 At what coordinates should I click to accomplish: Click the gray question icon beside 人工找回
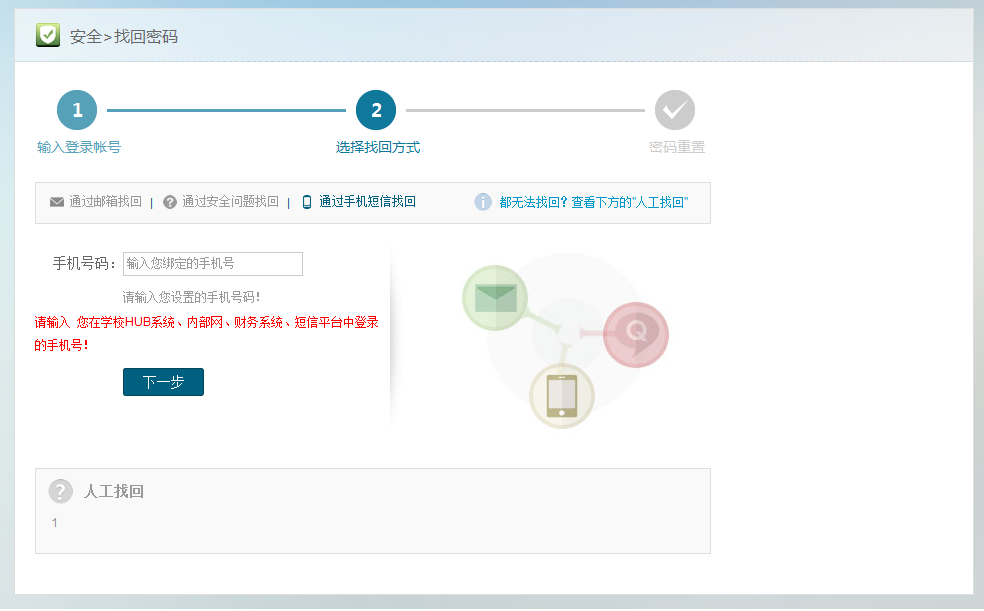click(61, 491)
